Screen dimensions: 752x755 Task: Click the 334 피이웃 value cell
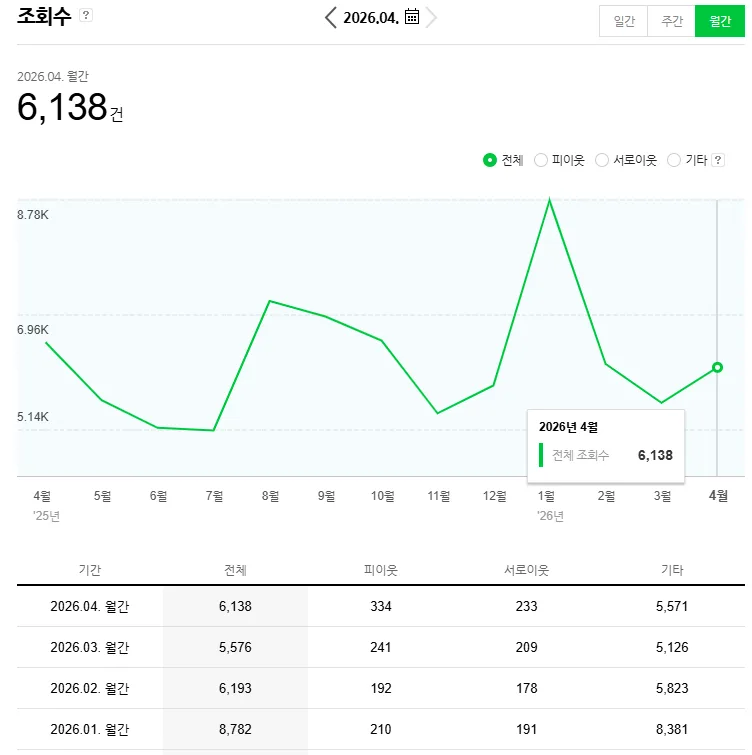click(380, 606)
